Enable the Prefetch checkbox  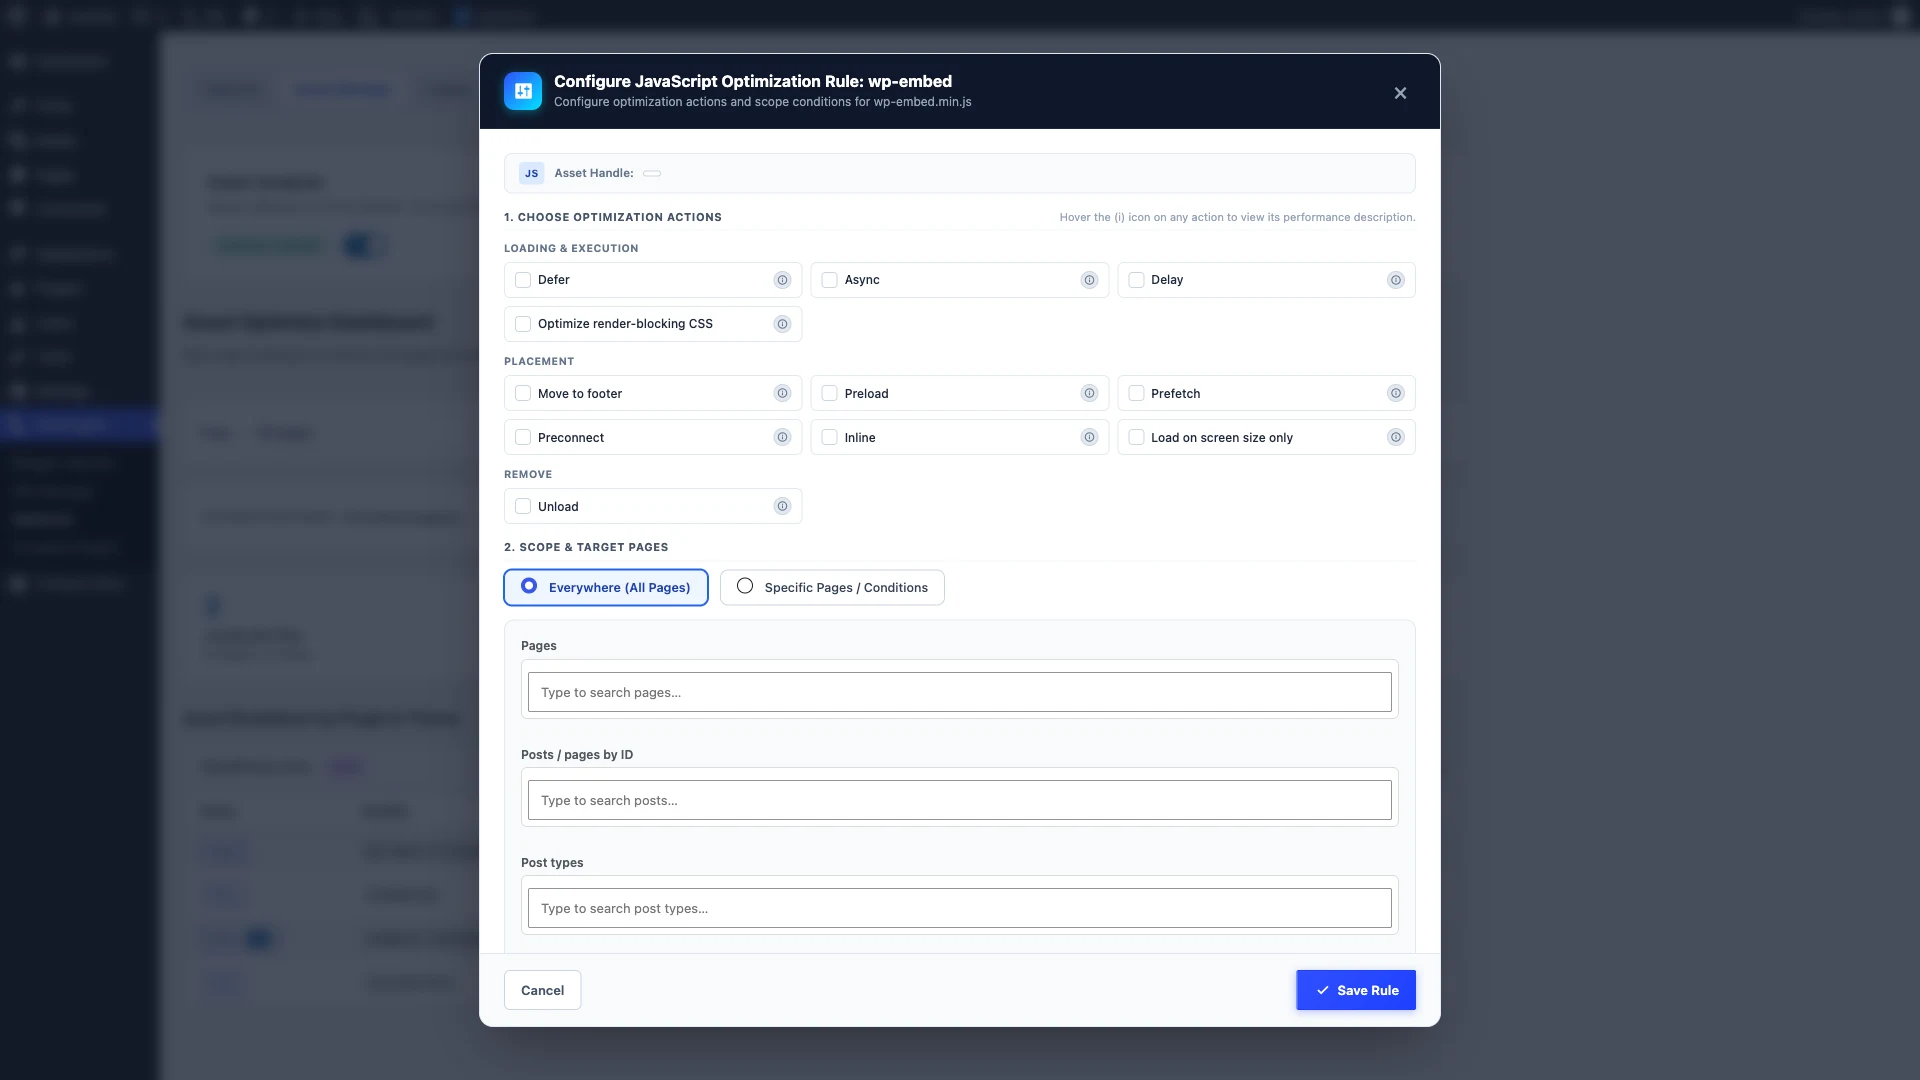point(1136,393)
